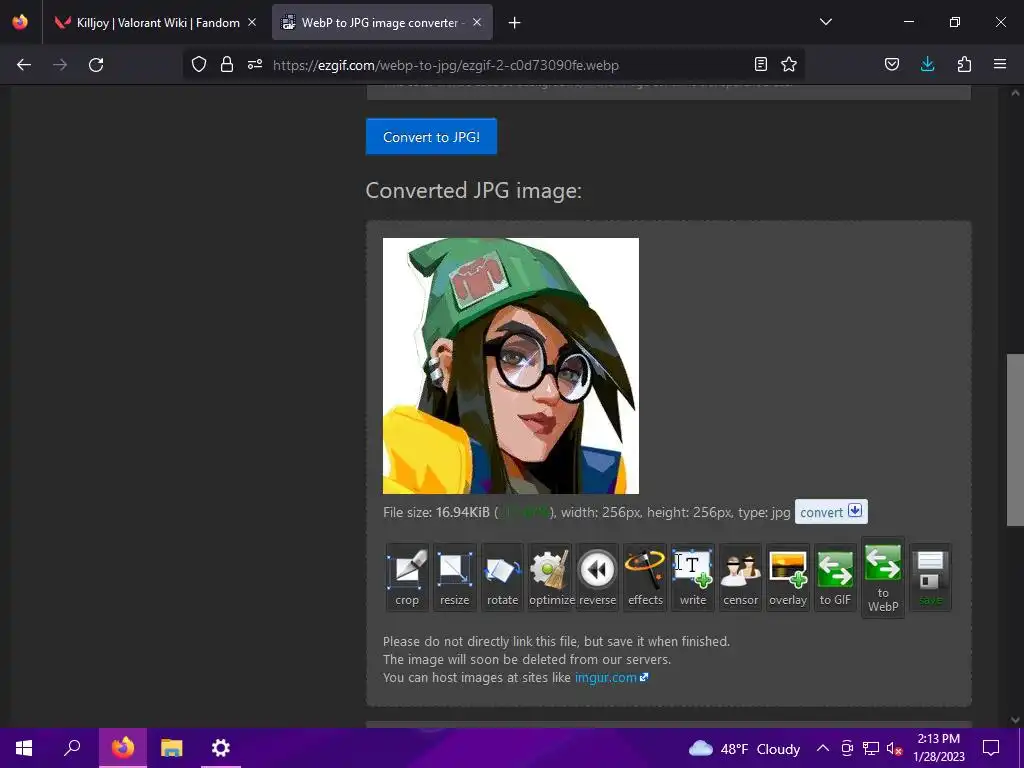List all tabs dropdown arrow
1024x768 pixels.
pyautogui.click(x=825, y=22)
